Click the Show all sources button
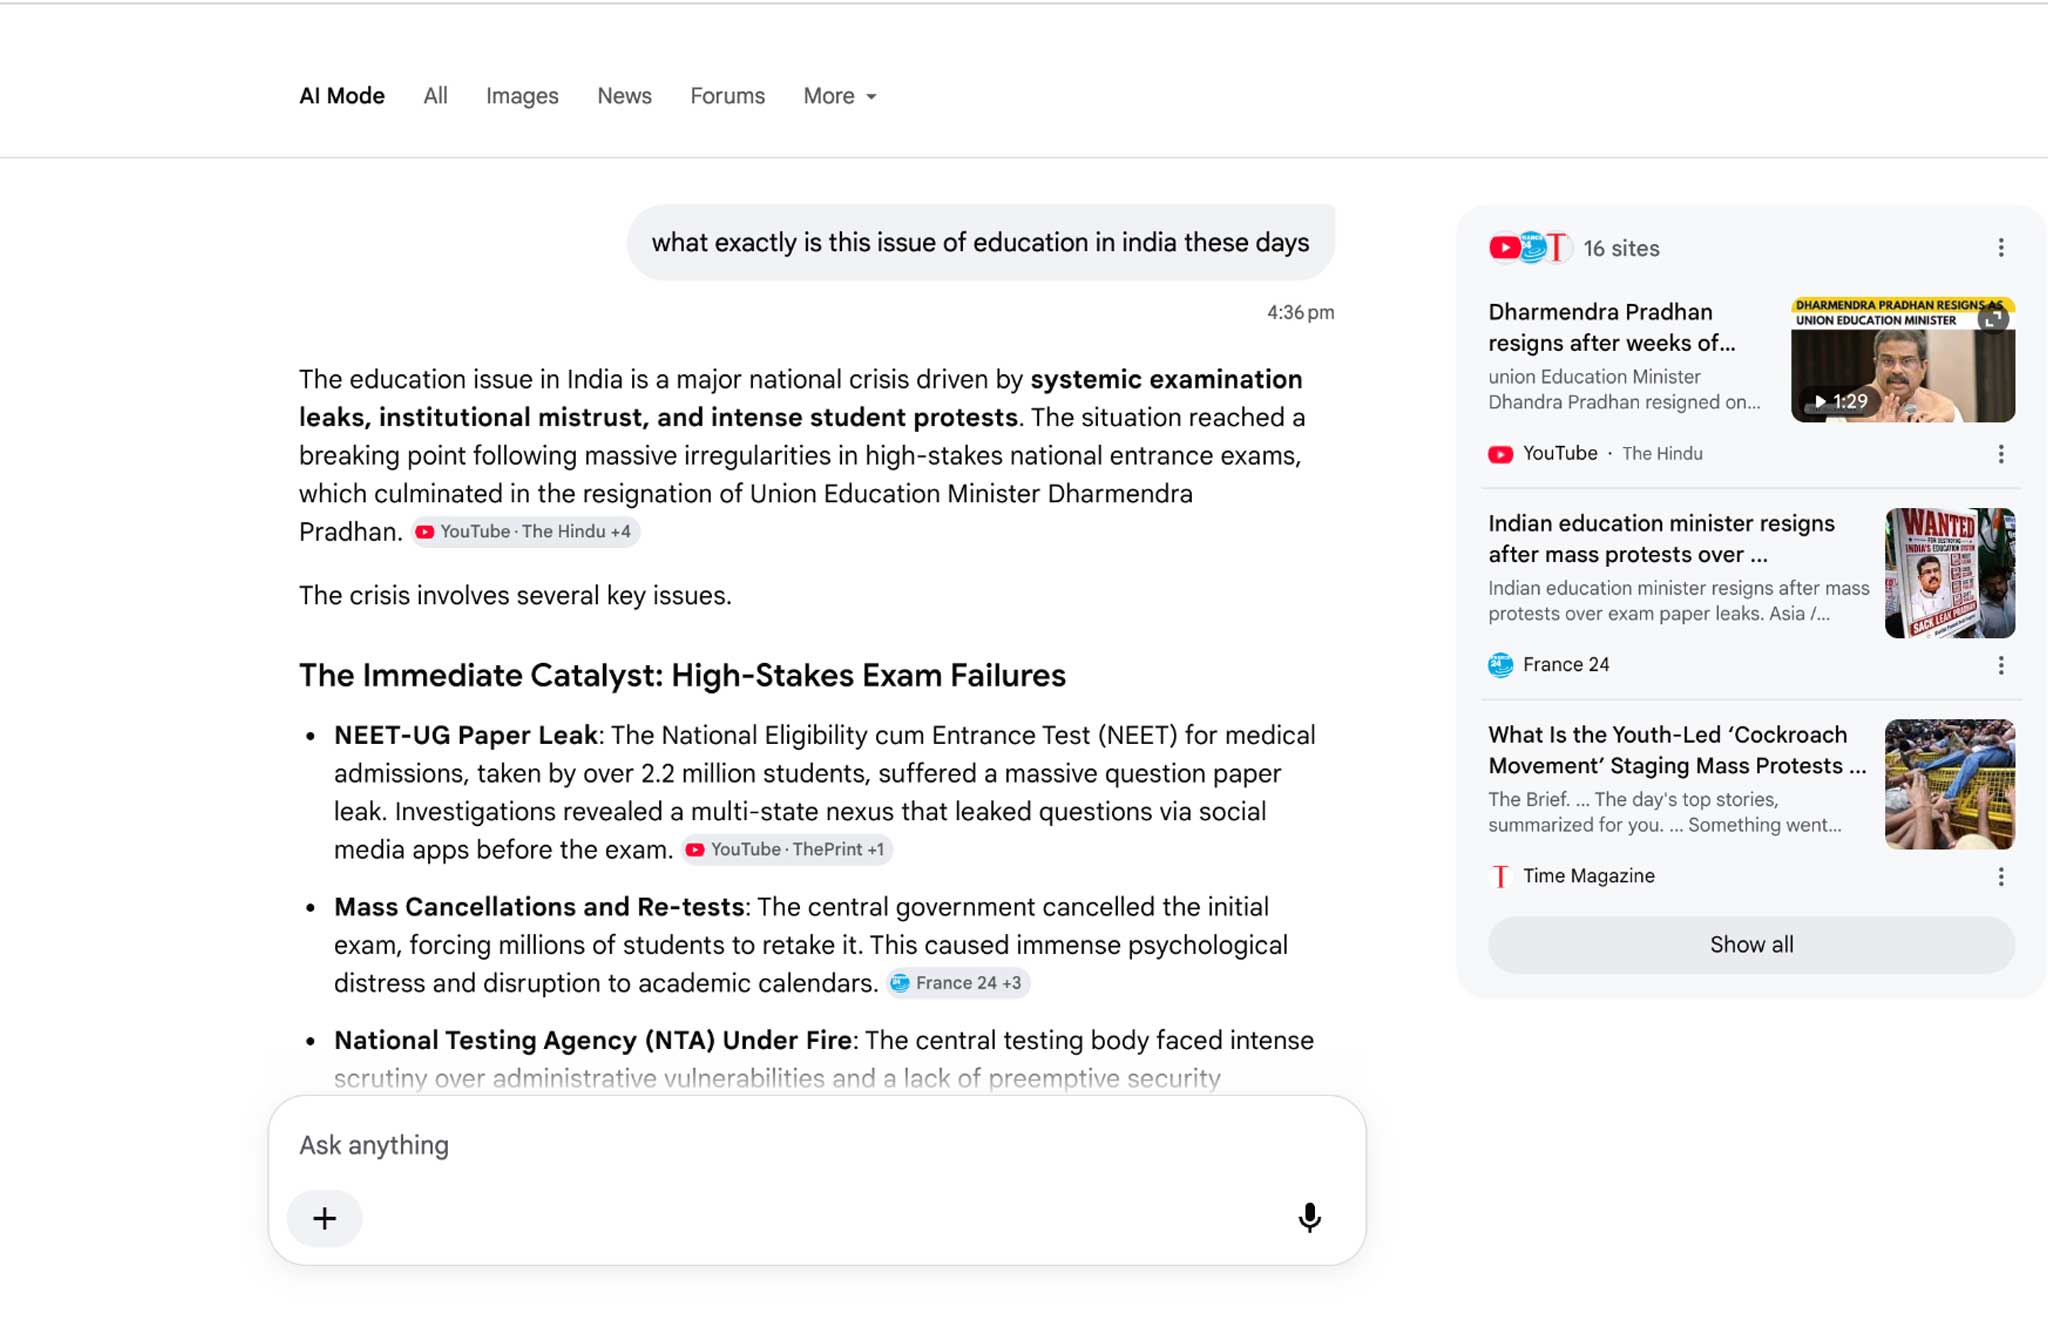Screen dimensions: 2048x1330 pyautogui.click(x=1751, y=945)
